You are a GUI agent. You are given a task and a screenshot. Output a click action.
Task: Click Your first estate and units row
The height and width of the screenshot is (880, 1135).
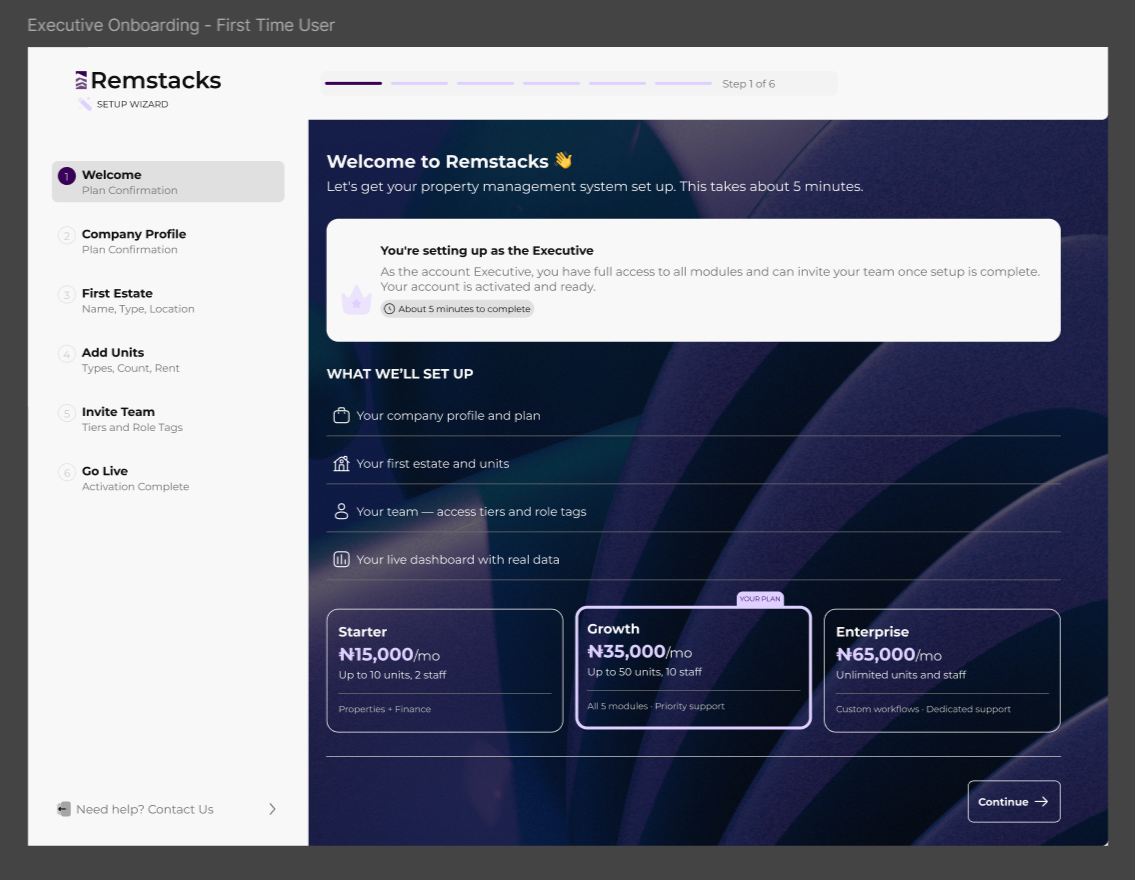tap(693, 463)
